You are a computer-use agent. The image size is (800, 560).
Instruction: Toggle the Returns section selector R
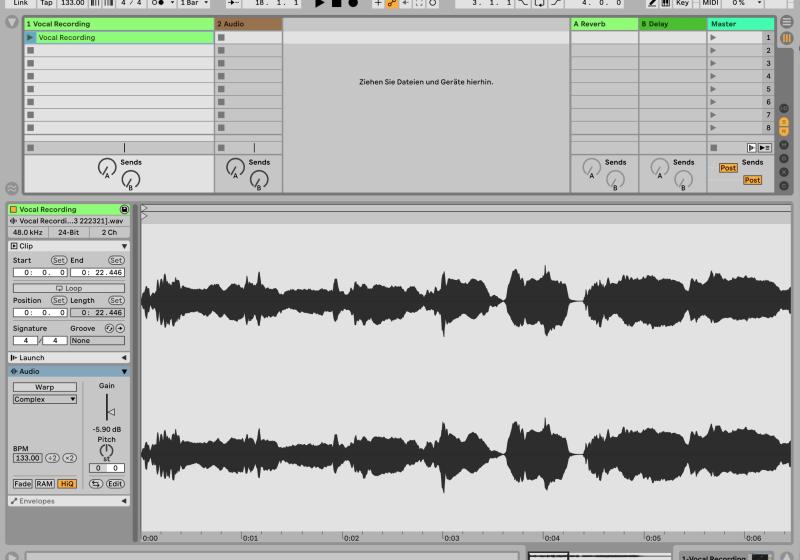tap(784, 131)
